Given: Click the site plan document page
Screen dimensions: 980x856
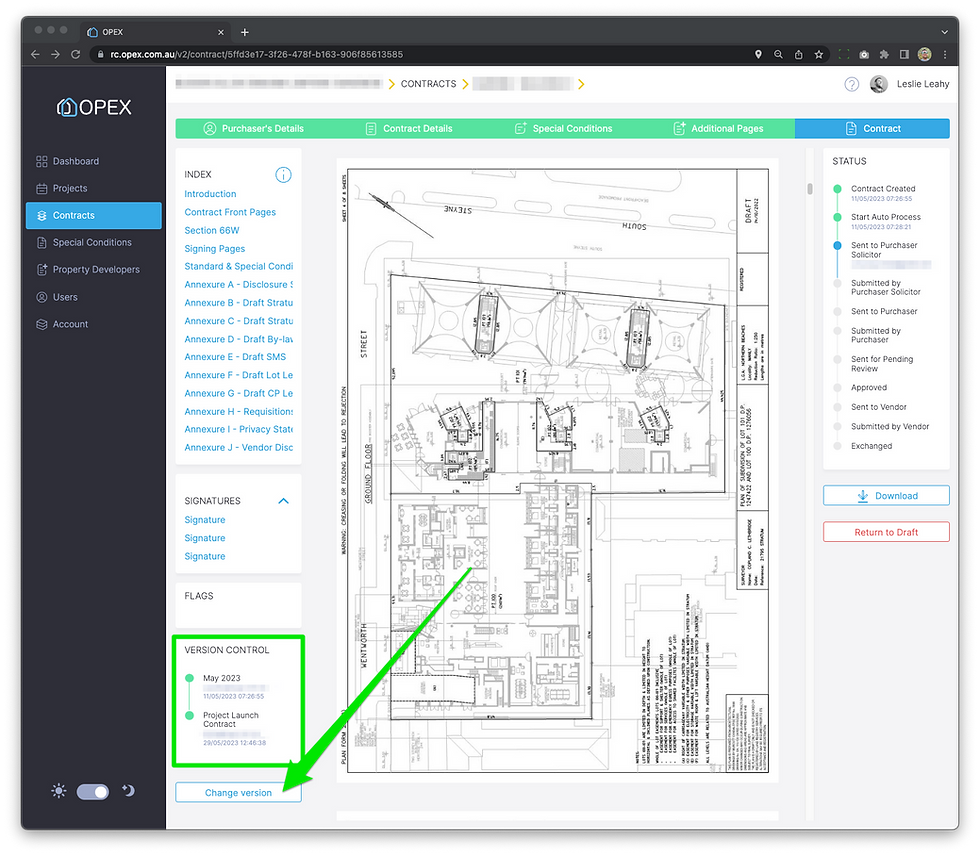Looking at the screenshot, I should pos(558,470).
